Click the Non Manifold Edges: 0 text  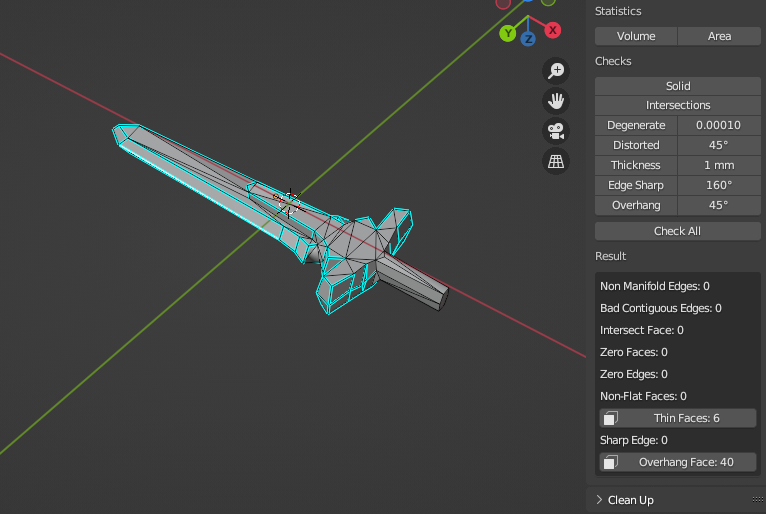point(655,286)
